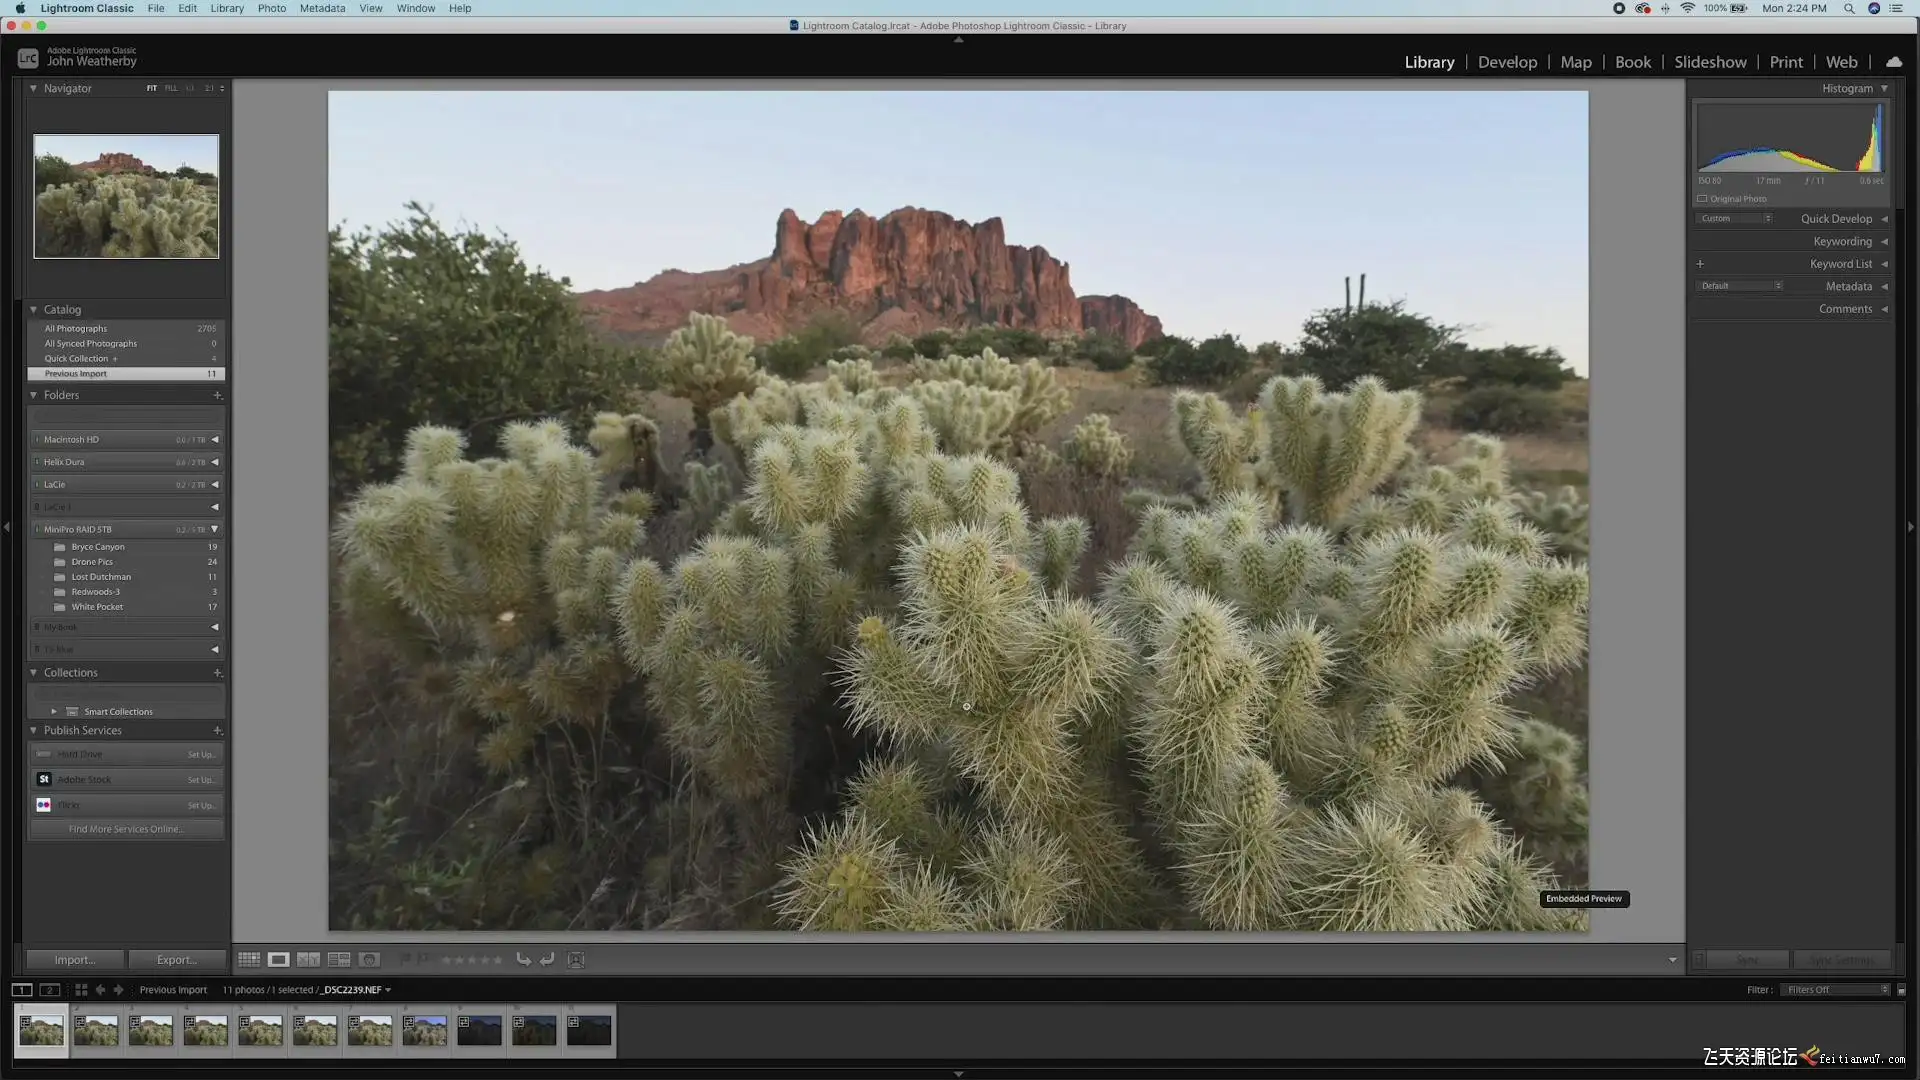Open Survey view
The height and width of the screenshot is (1080, 1920).
coord(339,960)
